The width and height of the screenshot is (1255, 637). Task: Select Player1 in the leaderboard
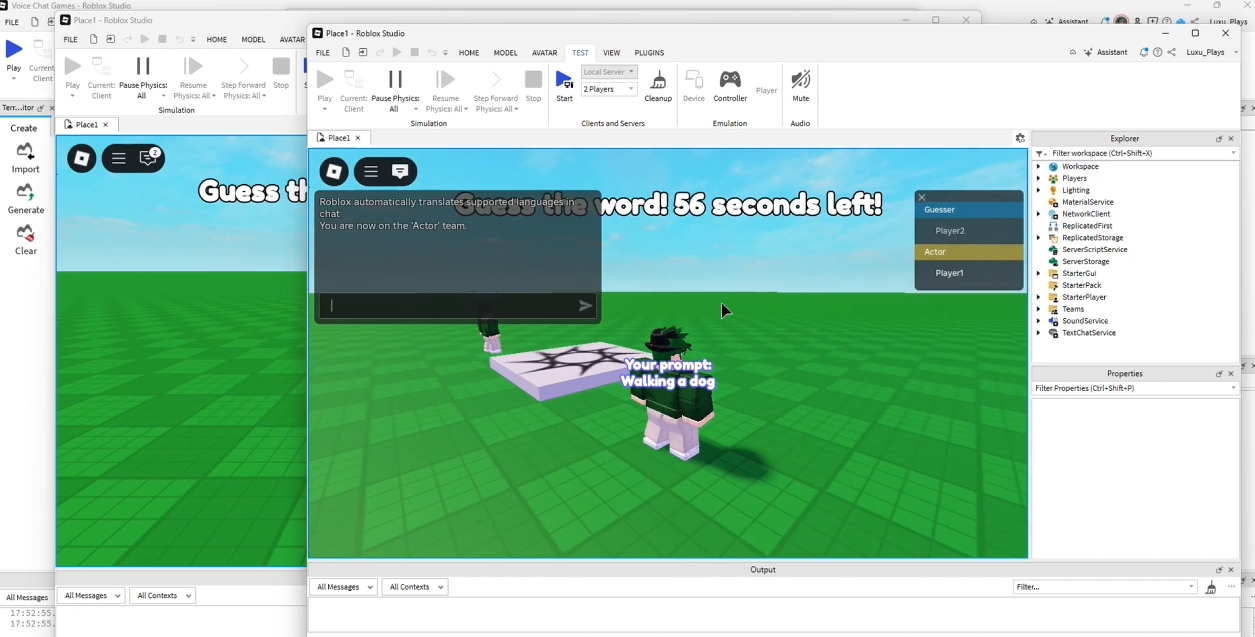point(969,273)
